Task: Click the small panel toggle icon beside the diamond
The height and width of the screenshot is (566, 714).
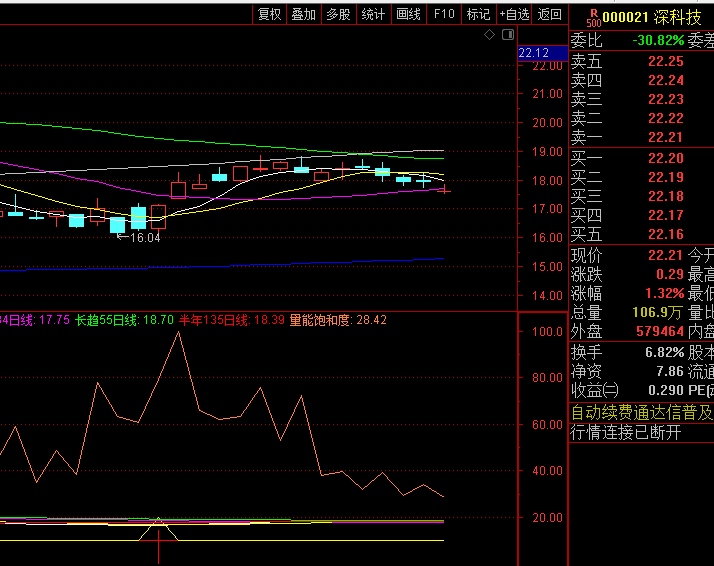Action: pos(505,34)
